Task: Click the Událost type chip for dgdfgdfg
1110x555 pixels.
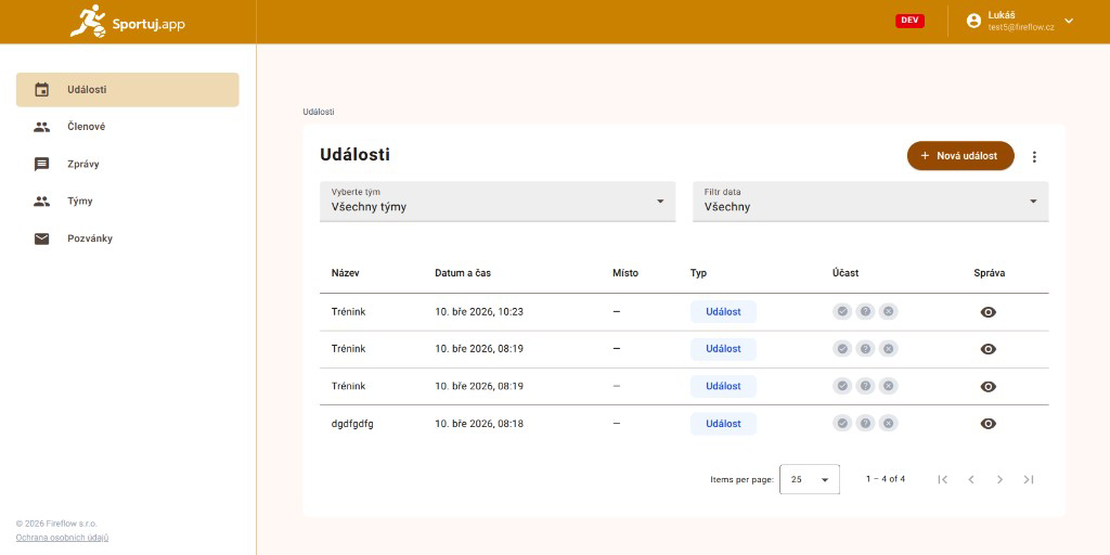Action: tap(723, 424)
